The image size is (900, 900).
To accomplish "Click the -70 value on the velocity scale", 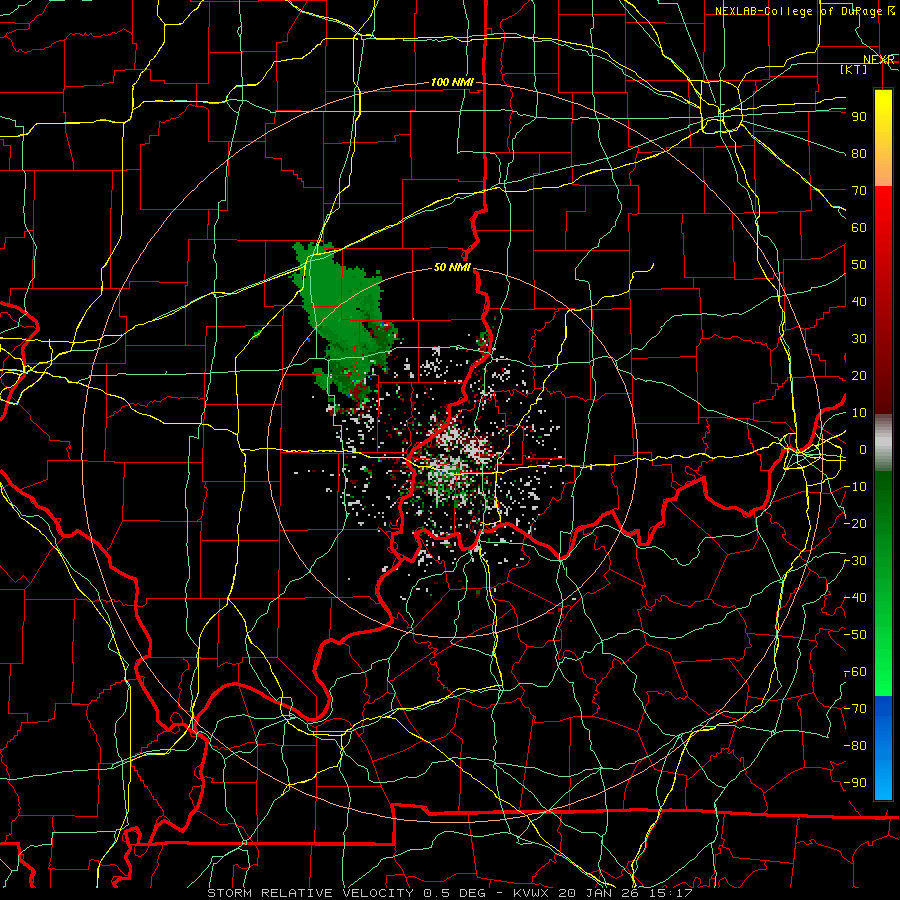I will tap(856, 709).
